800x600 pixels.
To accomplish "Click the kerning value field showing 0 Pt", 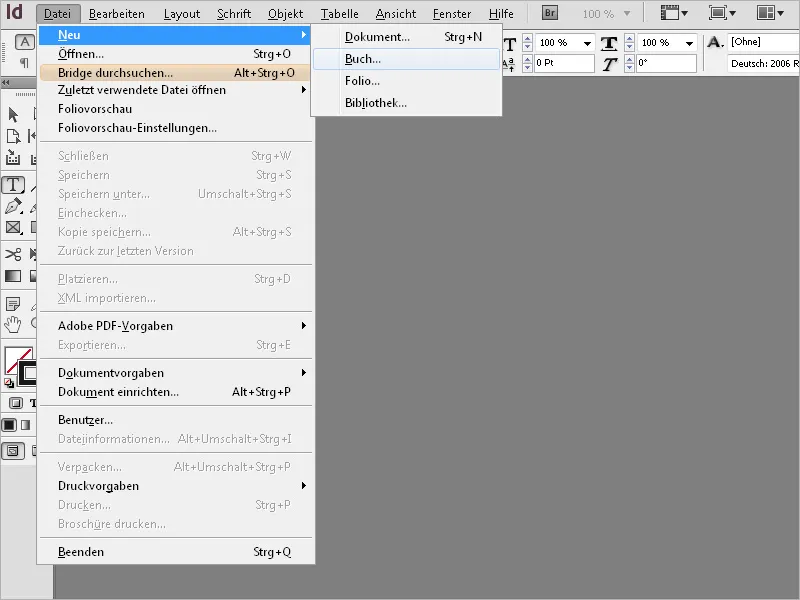I will pos(560,62).
